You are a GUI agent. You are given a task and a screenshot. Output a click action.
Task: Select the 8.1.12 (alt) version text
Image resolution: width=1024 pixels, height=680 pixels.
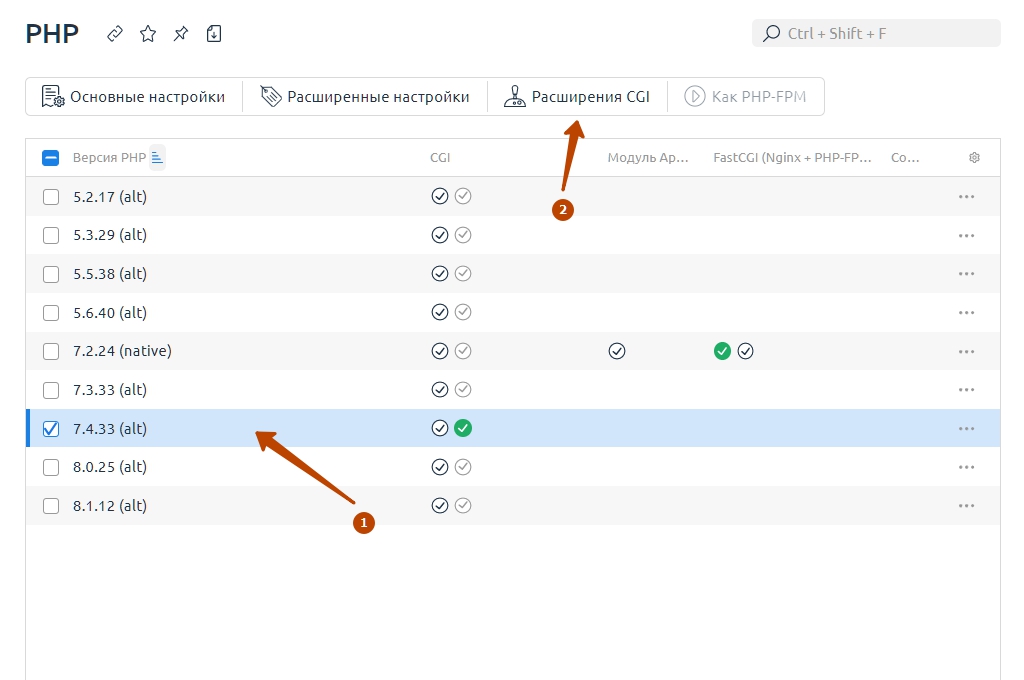(x=110, y=506)
